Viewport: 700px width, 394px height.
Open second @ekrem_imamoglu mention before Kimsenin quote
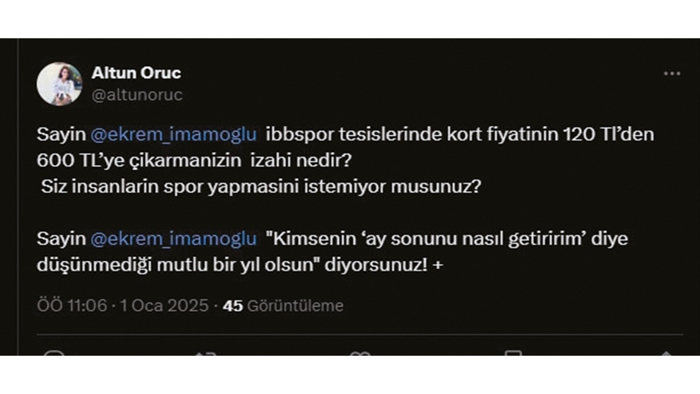click(x=174, y=239)
